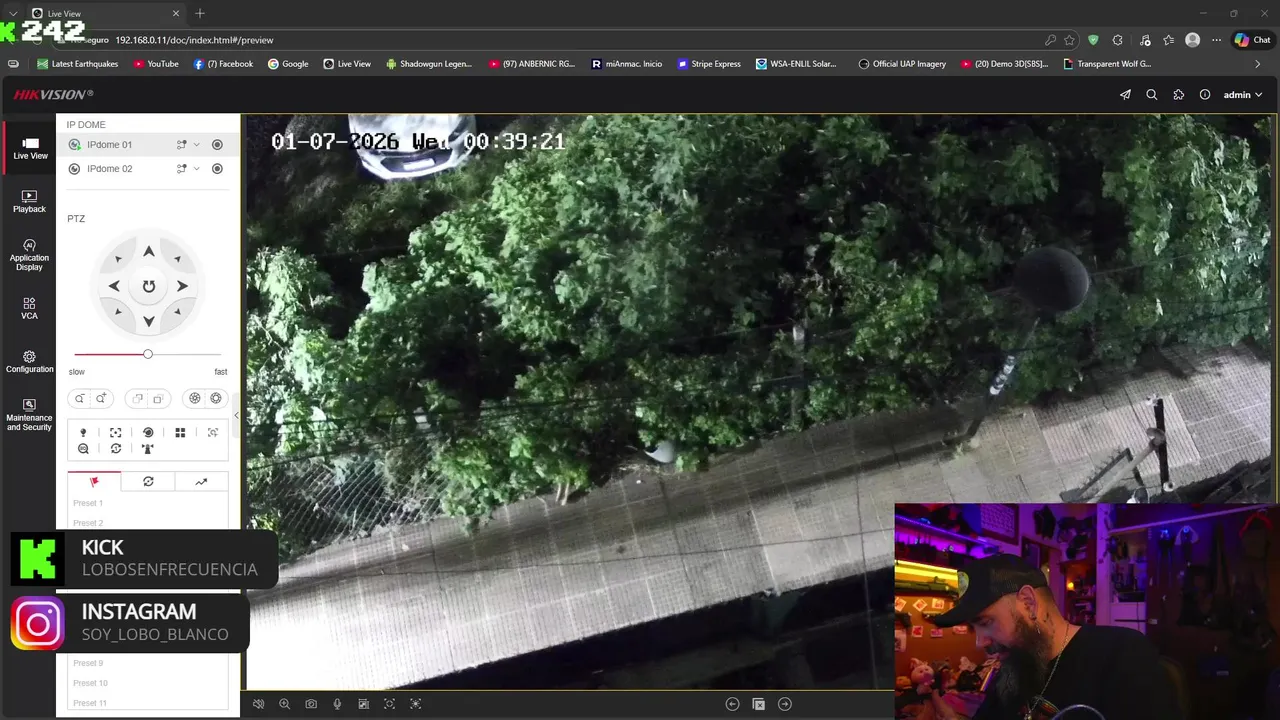Viewport: 1280px width, 720px height.
Task: Open the info icon in header
Action: pos(1205,95)
